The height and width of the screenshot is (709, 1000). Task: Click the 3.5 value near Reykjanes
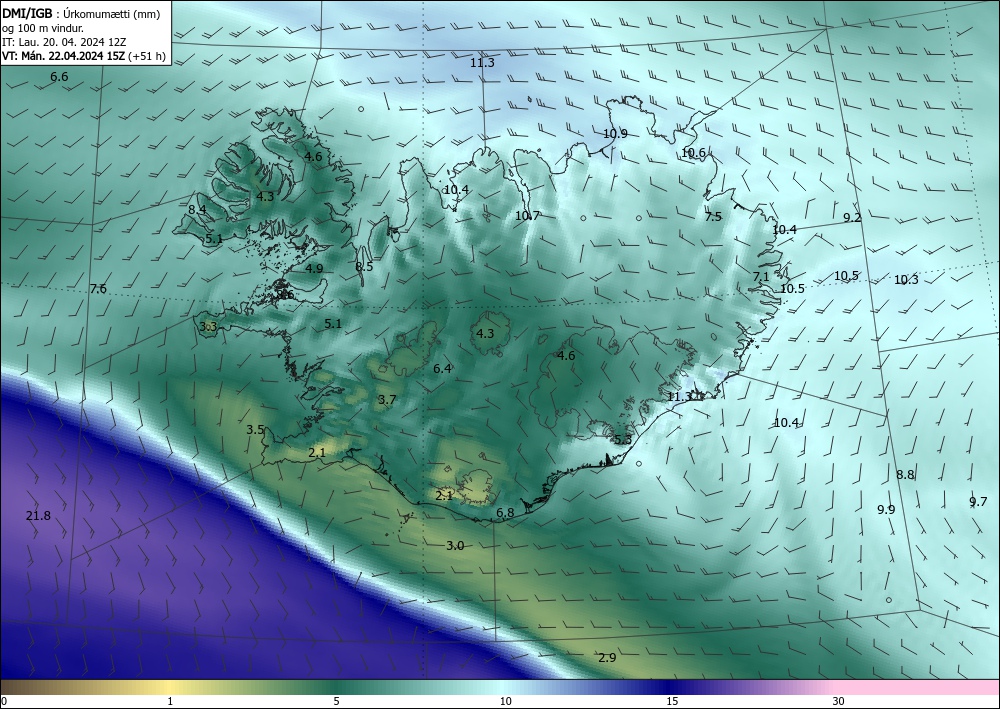click(x=255, y=430)
